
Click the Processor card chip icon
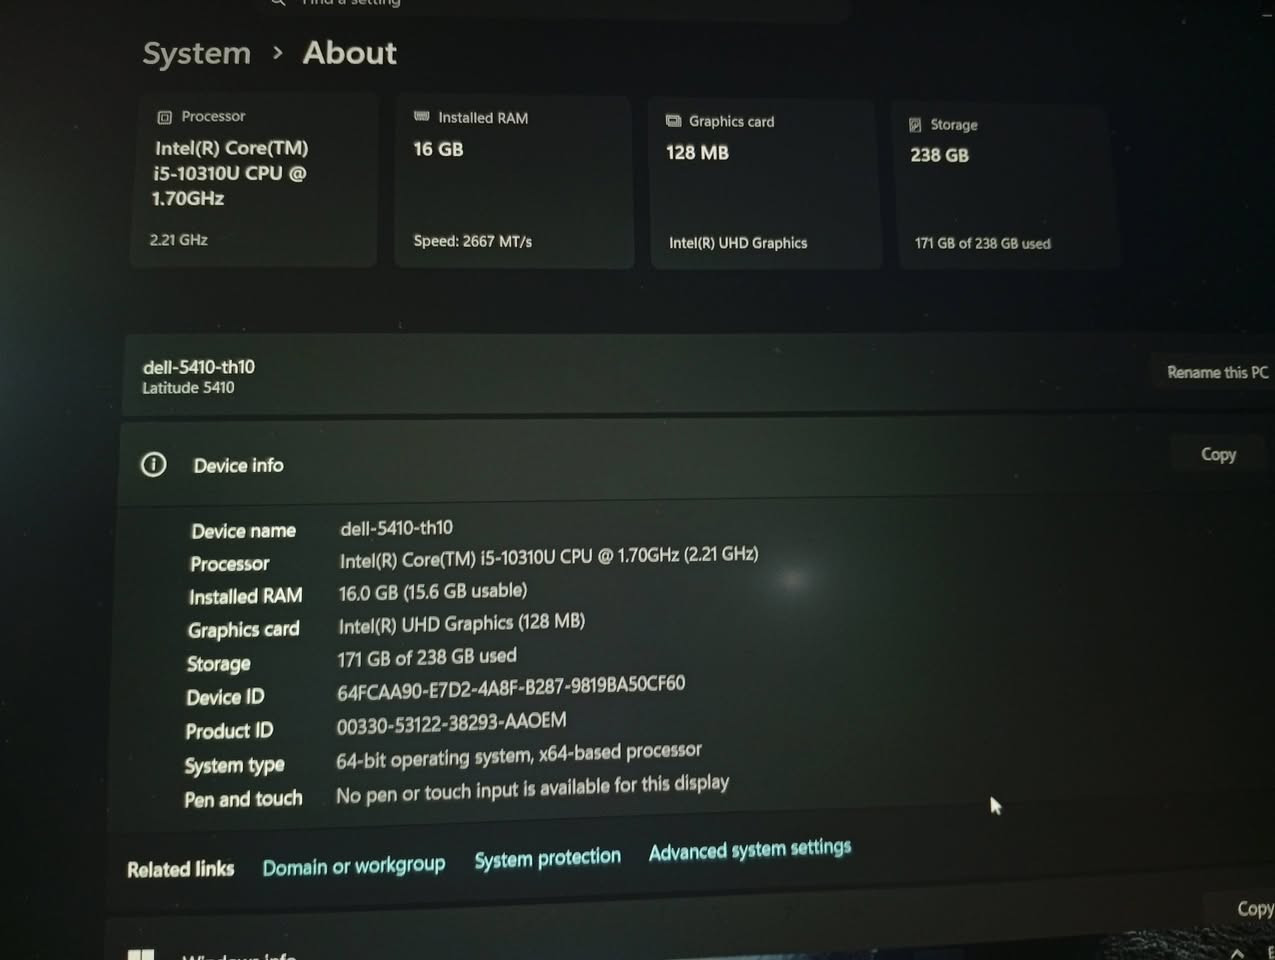165,117
